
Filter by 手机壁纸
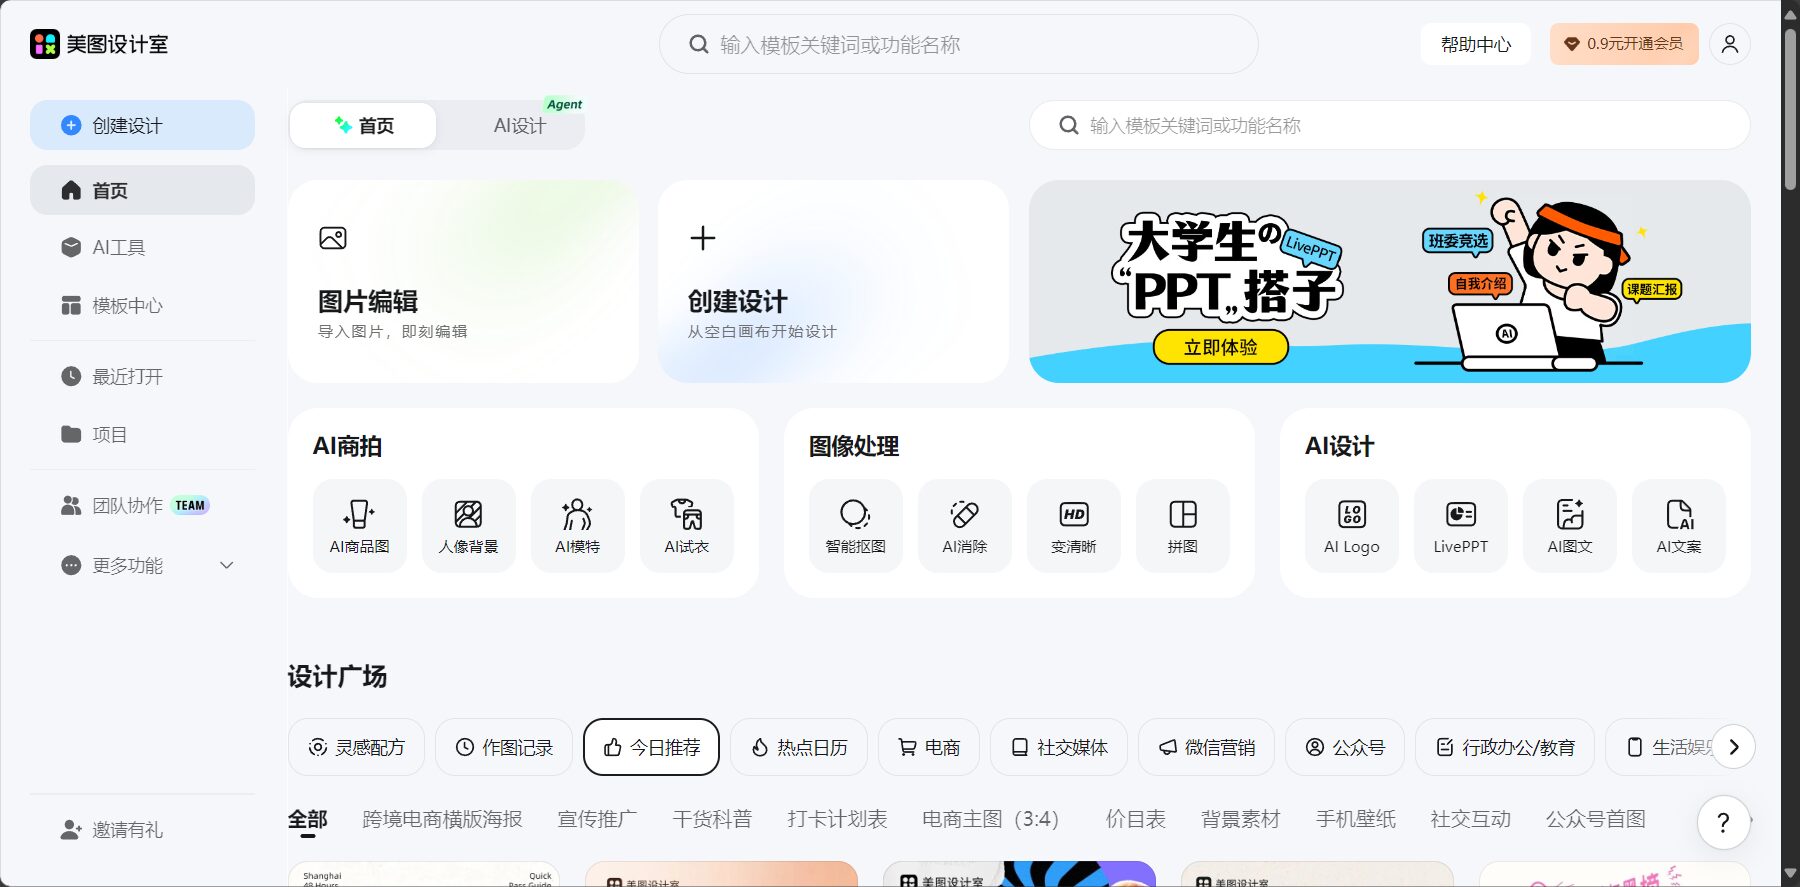1356,819
